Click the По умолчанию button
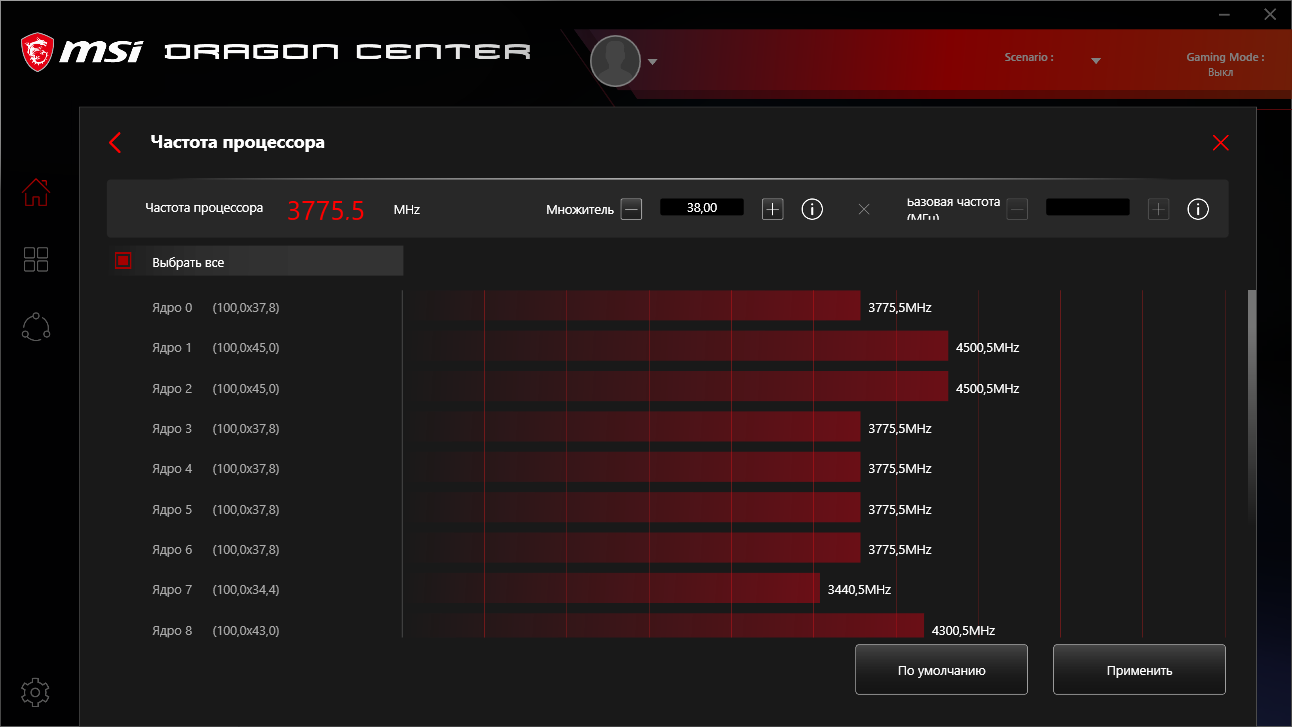This screenshot has width=1292, height=727. point(941,670)
